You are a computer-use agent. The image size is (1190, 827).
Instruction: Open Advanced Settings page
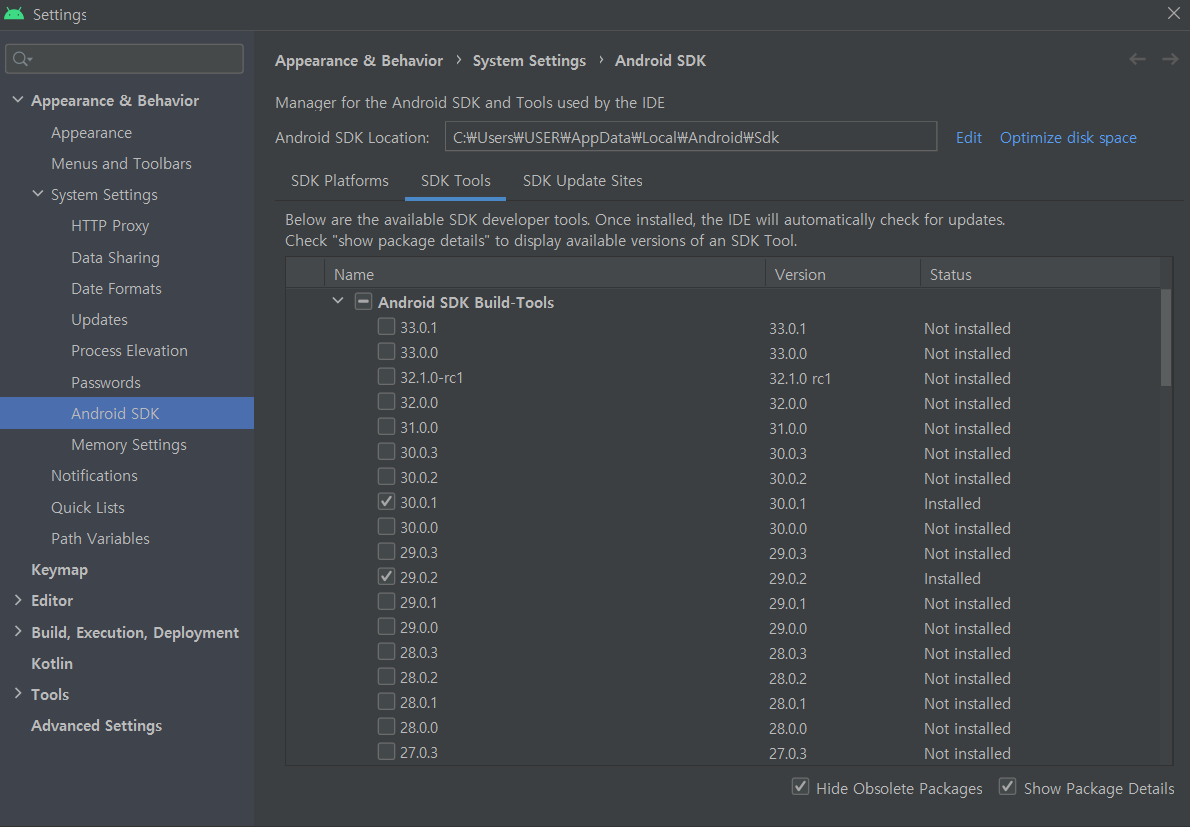click(x=96, y=725)
